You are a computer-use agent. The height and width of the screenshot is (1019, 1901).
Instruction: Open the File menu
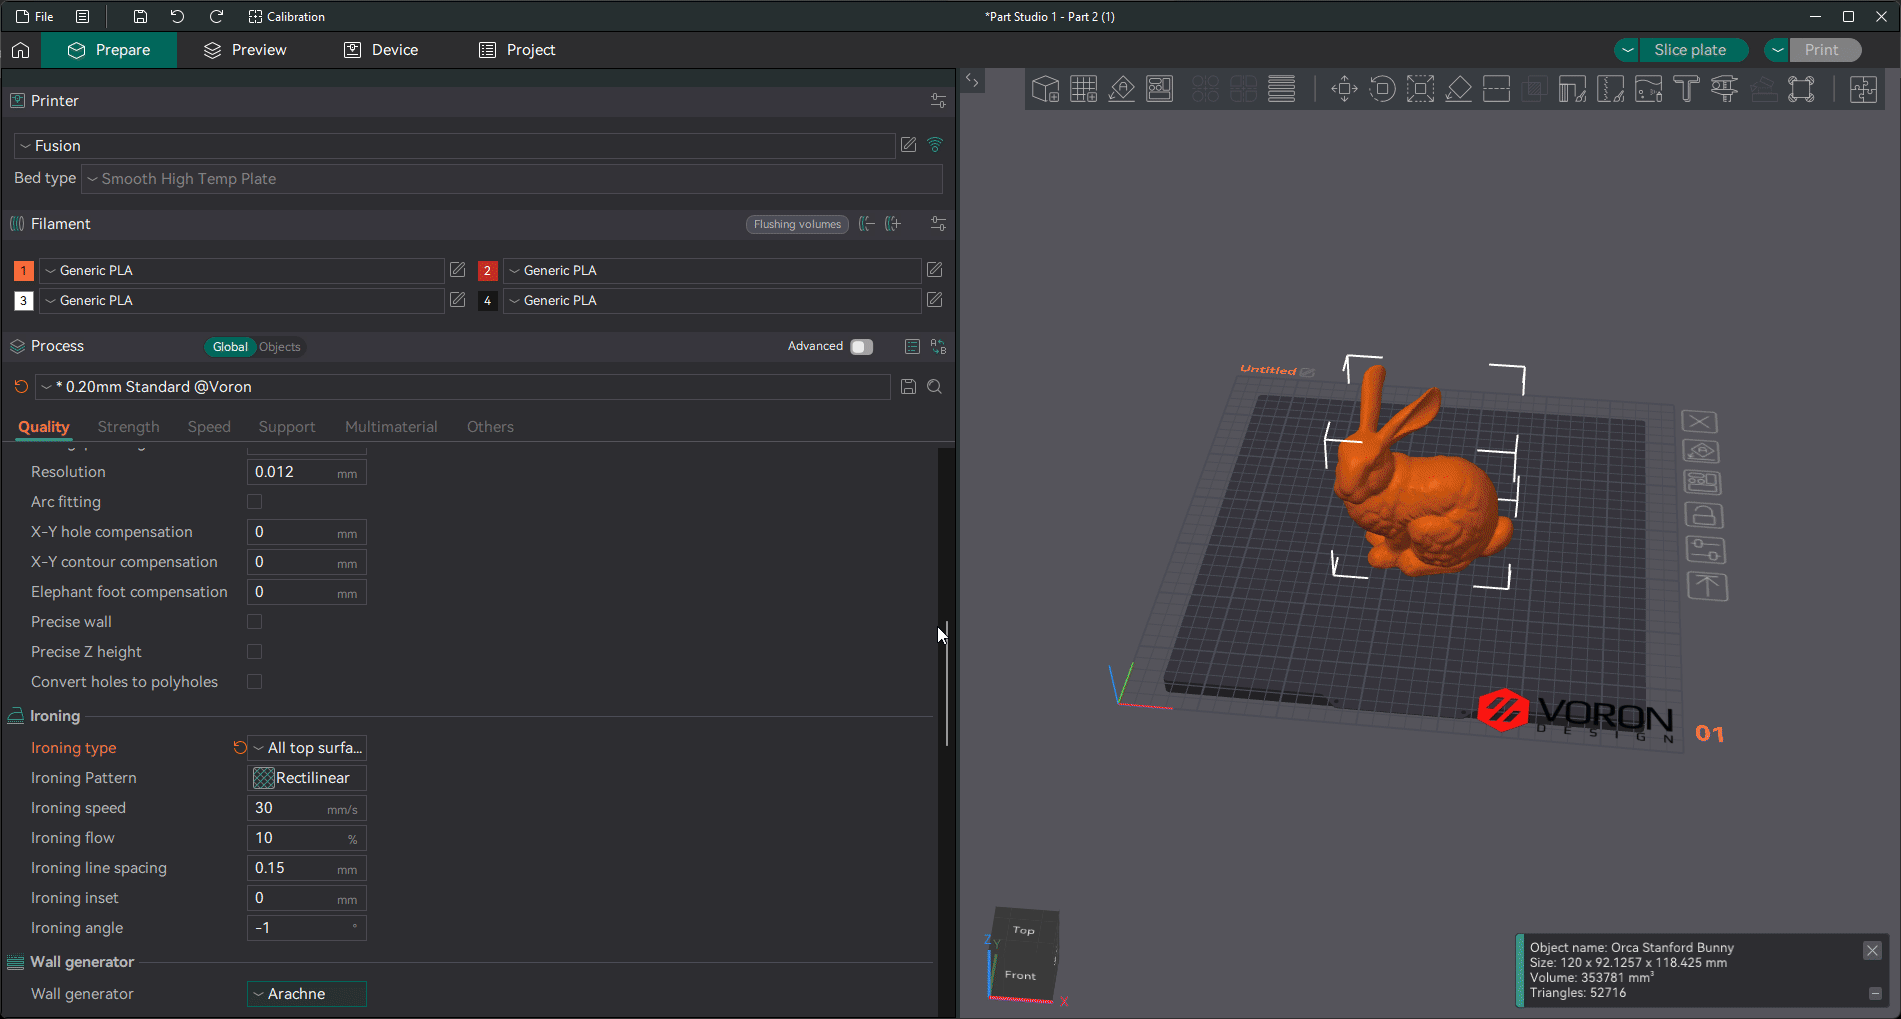[x=35, y=16]
